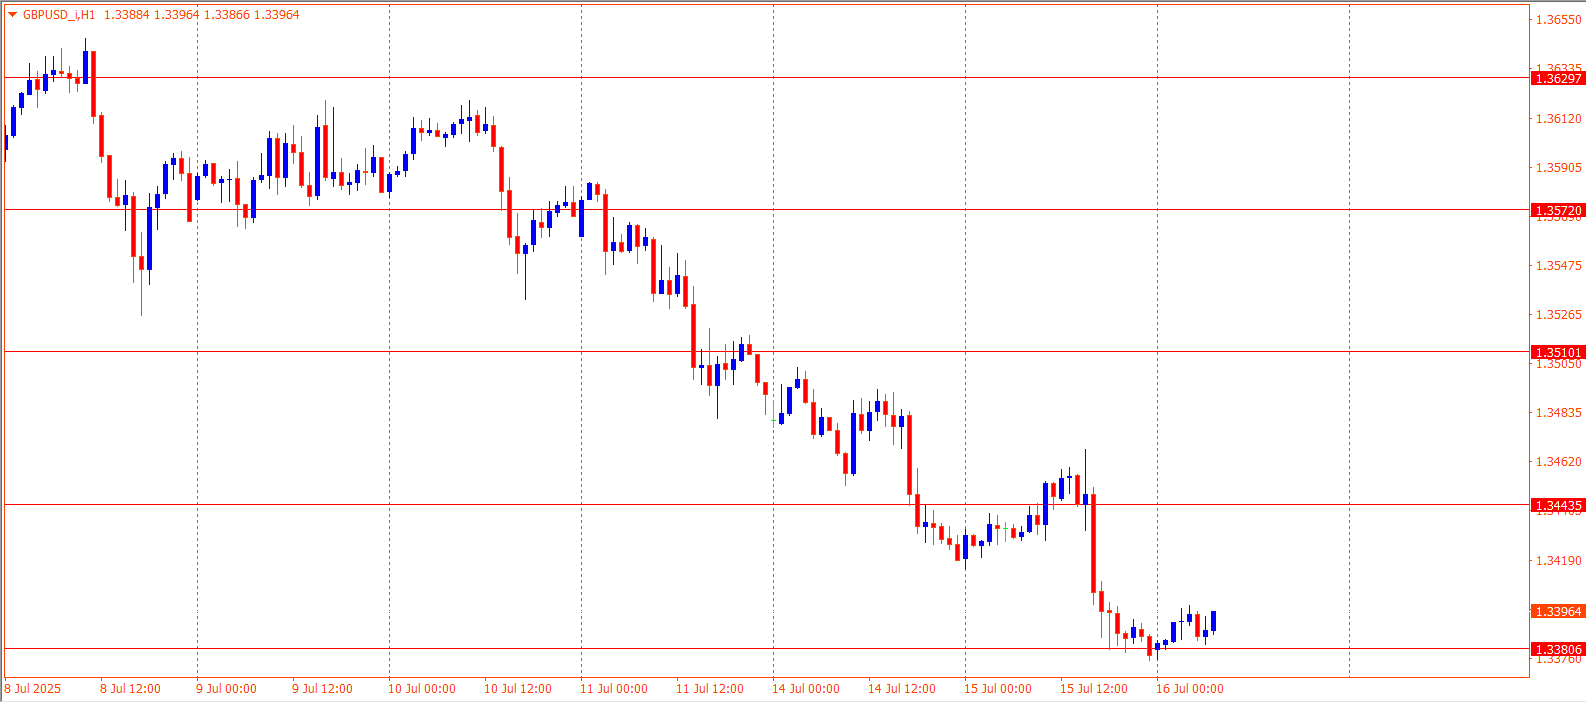Viewport: 1586px width, 703px height.
Task: Click the last blue candle on the chart
Action: [1213, 621]
